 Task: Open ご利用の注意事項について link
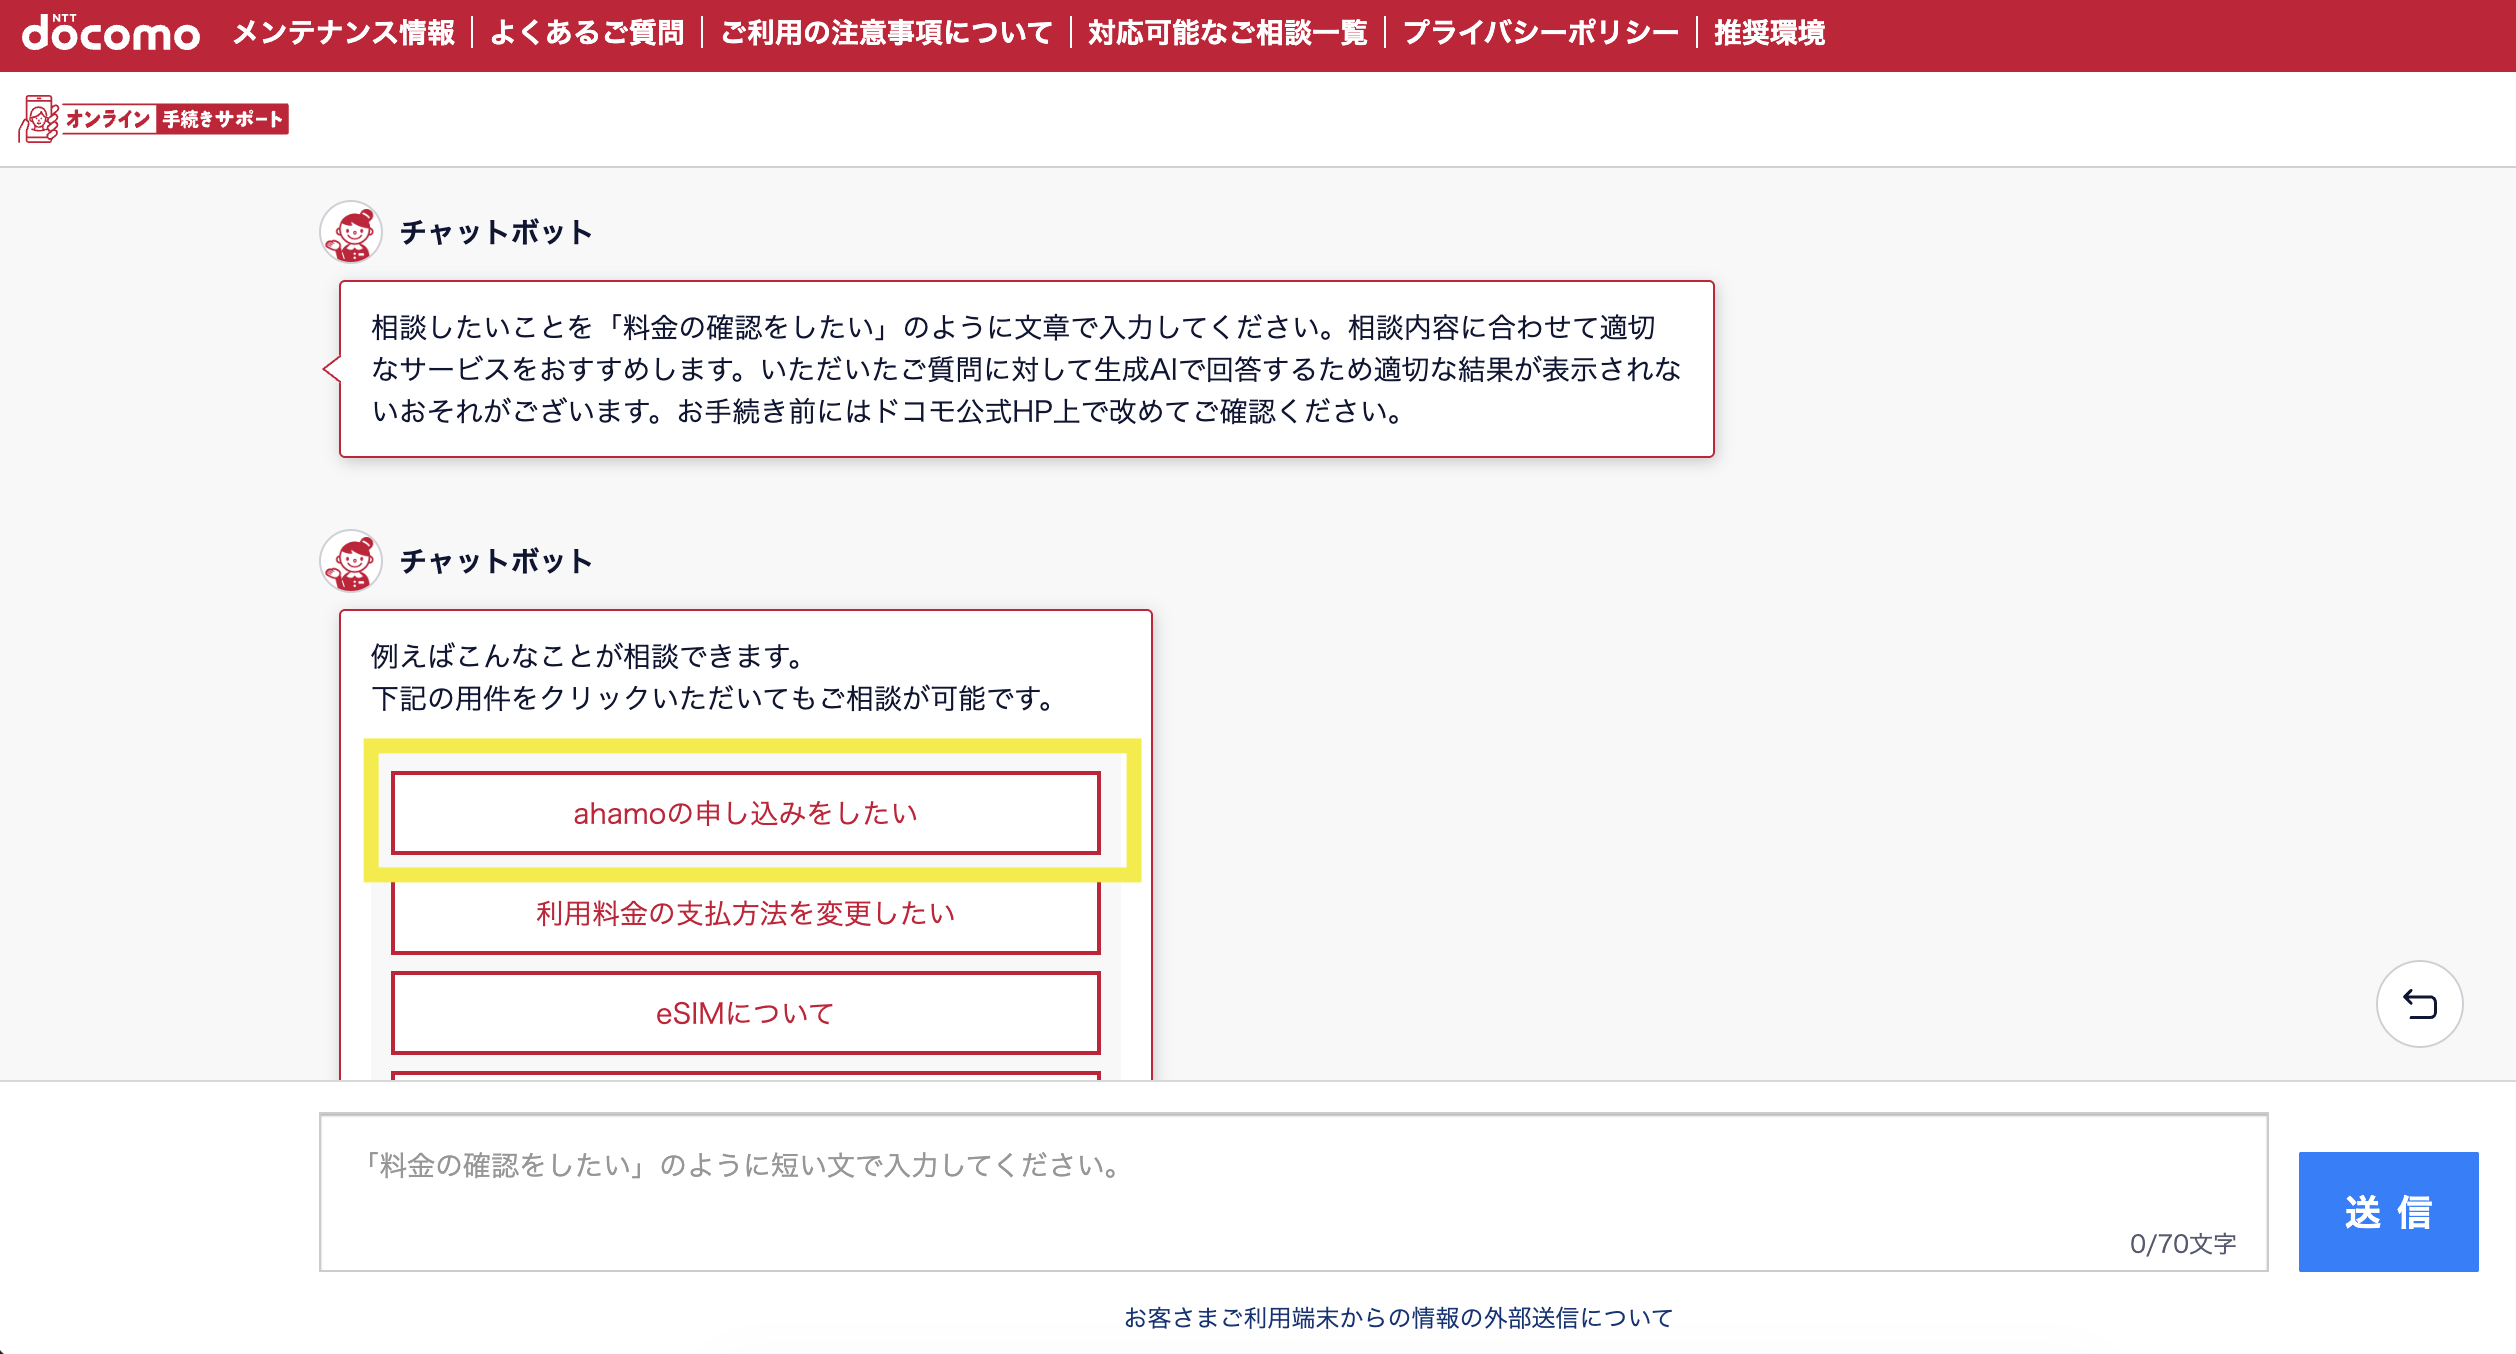[886, 33]
